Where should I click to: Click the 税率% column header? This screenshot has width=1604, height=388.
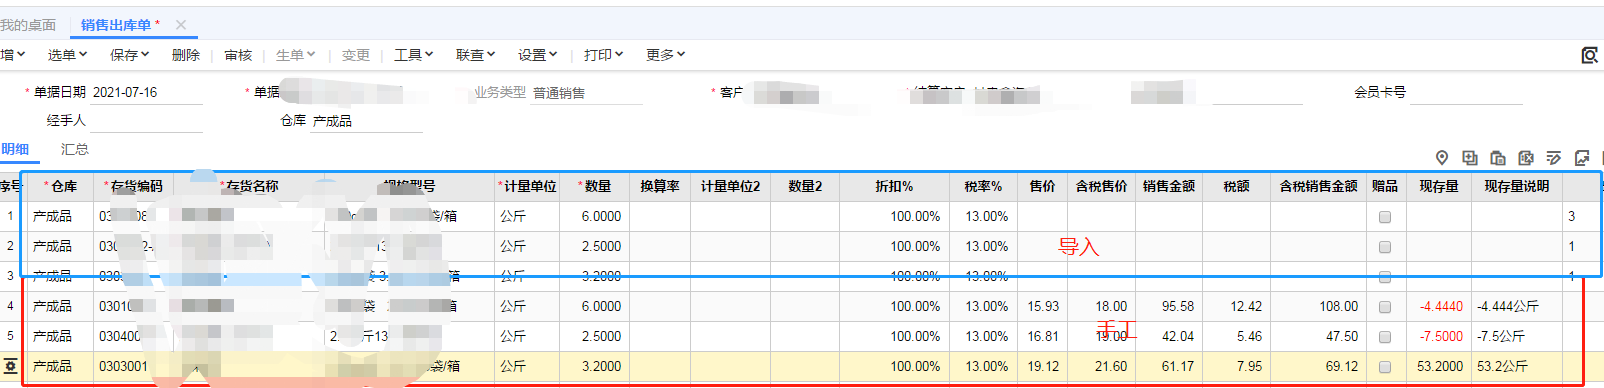(x=983, y=186)
